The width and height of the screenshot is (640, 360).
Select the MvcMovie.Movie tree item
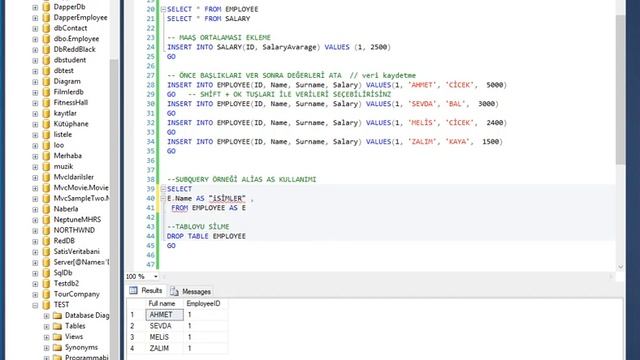pos(81,188)
